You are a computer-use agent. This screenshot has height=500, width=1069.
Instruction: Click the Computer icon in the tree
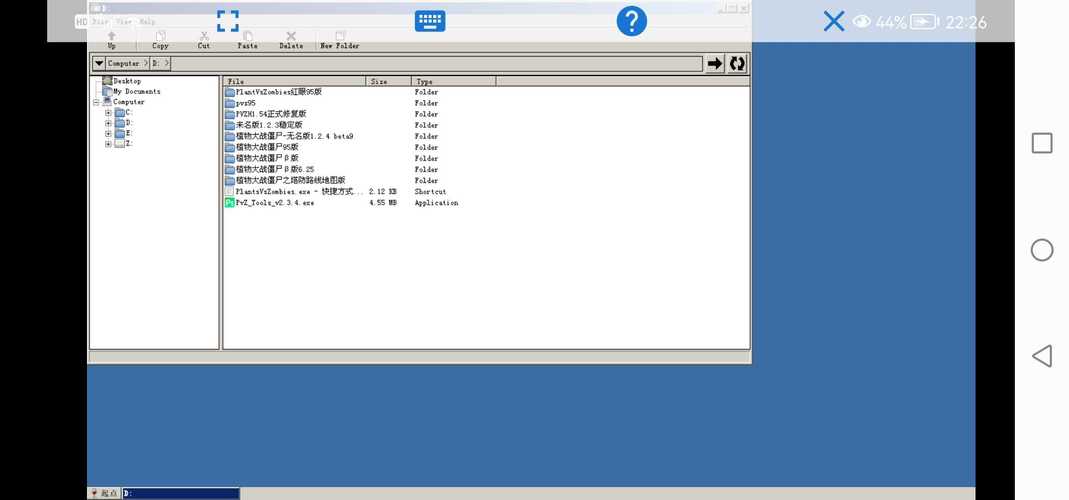[107, 102]
